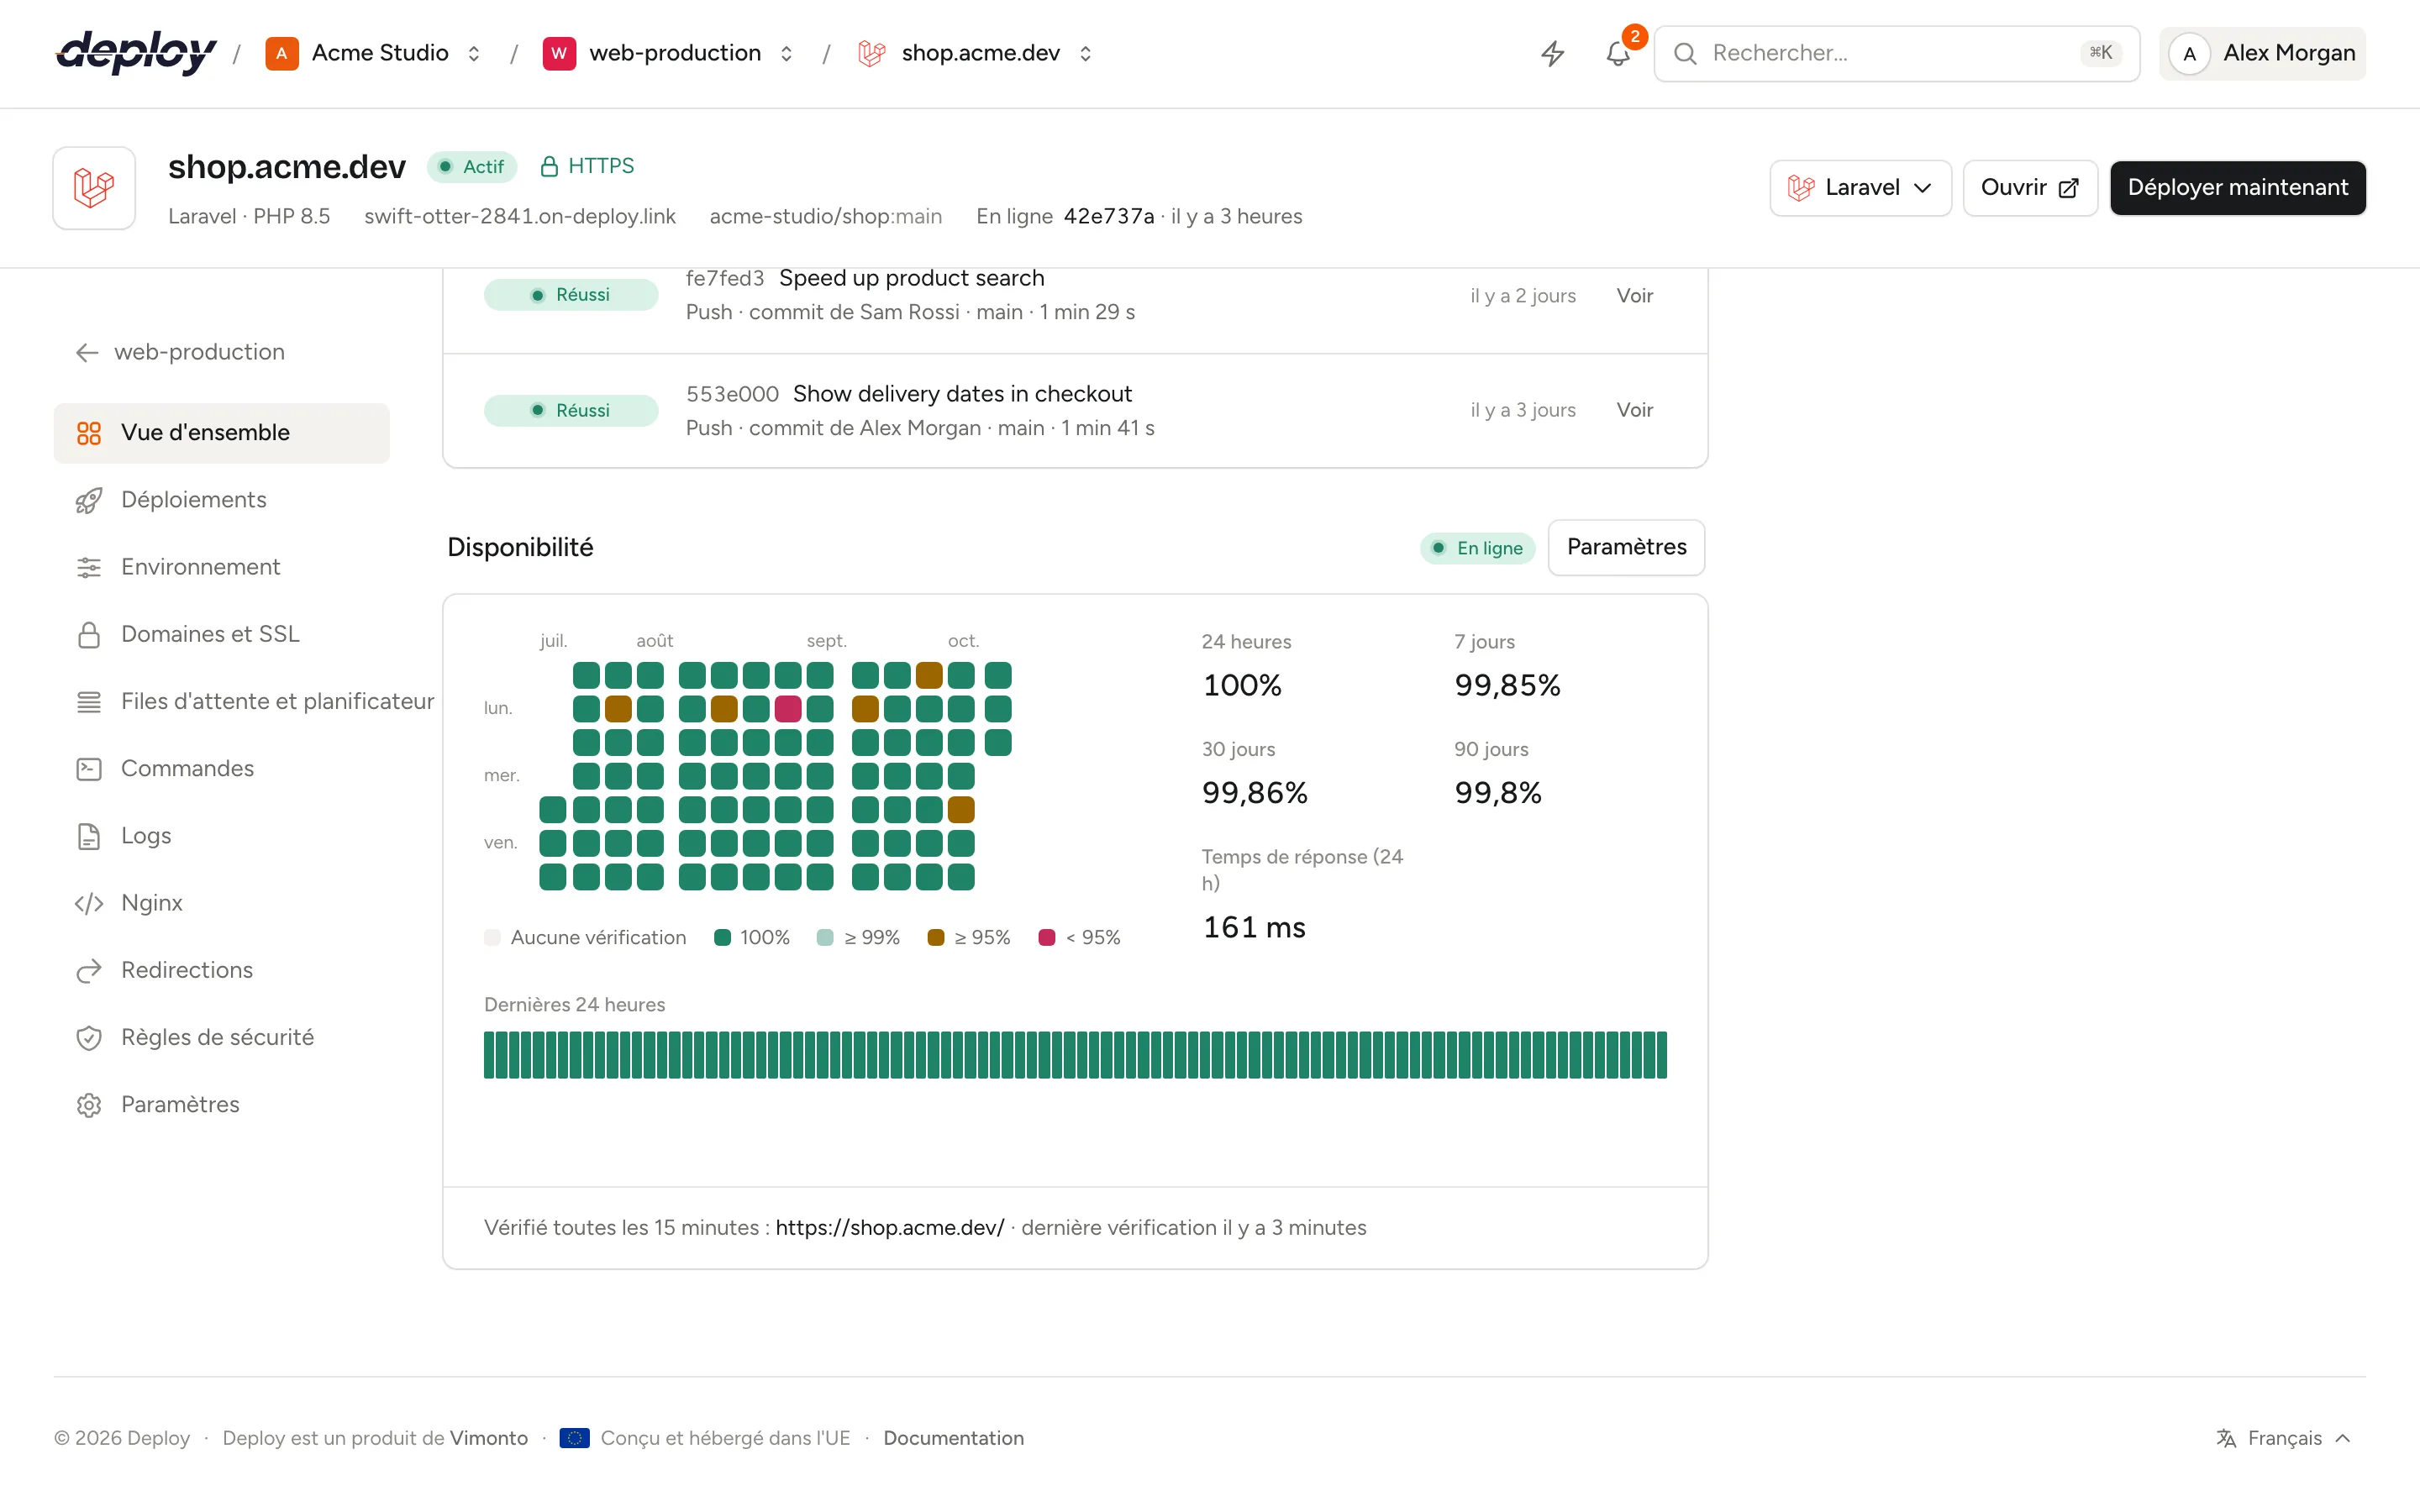Screen dimensions: 2420x1512
Task: Open Environnement in the sidebar
Action: (222, 567)
